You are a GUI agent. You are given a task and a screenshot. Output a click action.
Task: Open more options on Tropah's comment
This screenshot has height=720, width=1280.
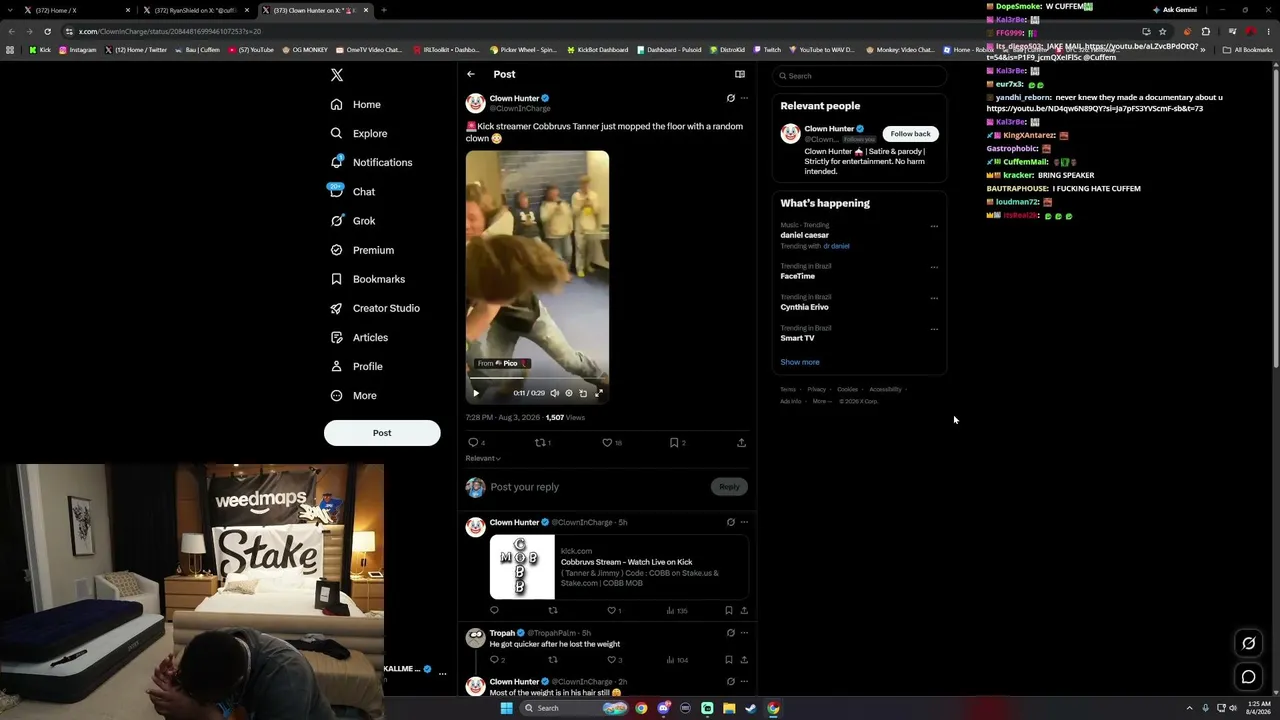[x=744, y=633]
